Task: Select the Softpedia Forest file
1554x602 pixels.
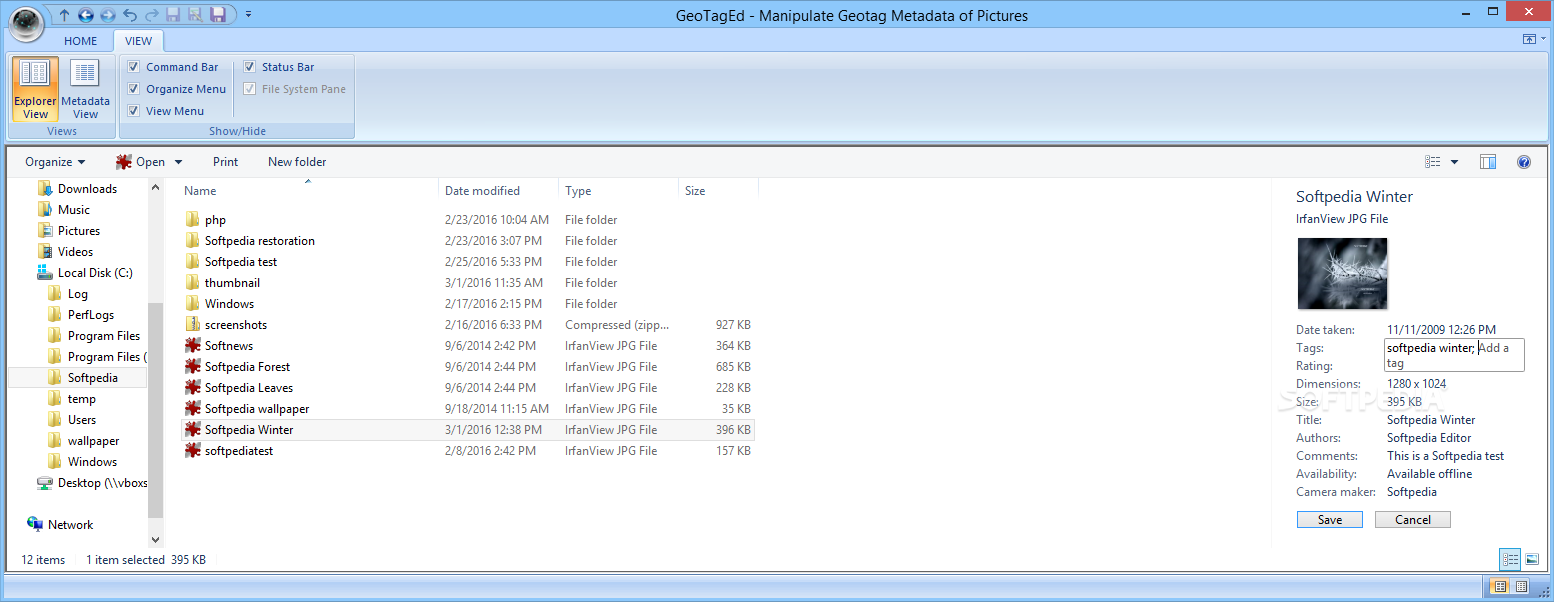Action: pos(468,367)
